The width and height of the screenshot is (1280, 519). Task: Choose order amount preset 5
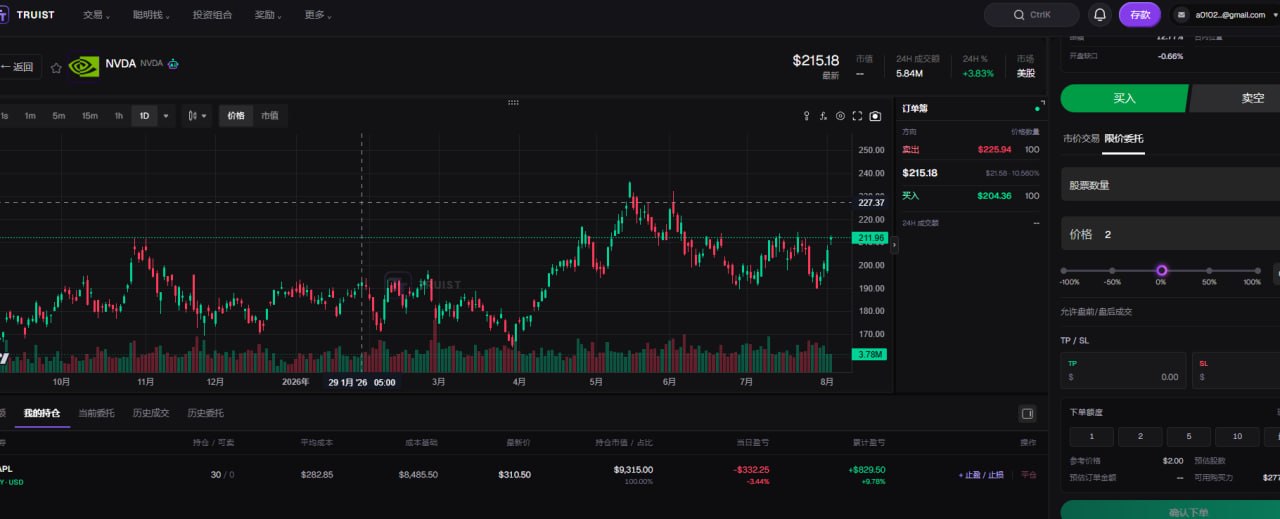[x=1188, y=436]
